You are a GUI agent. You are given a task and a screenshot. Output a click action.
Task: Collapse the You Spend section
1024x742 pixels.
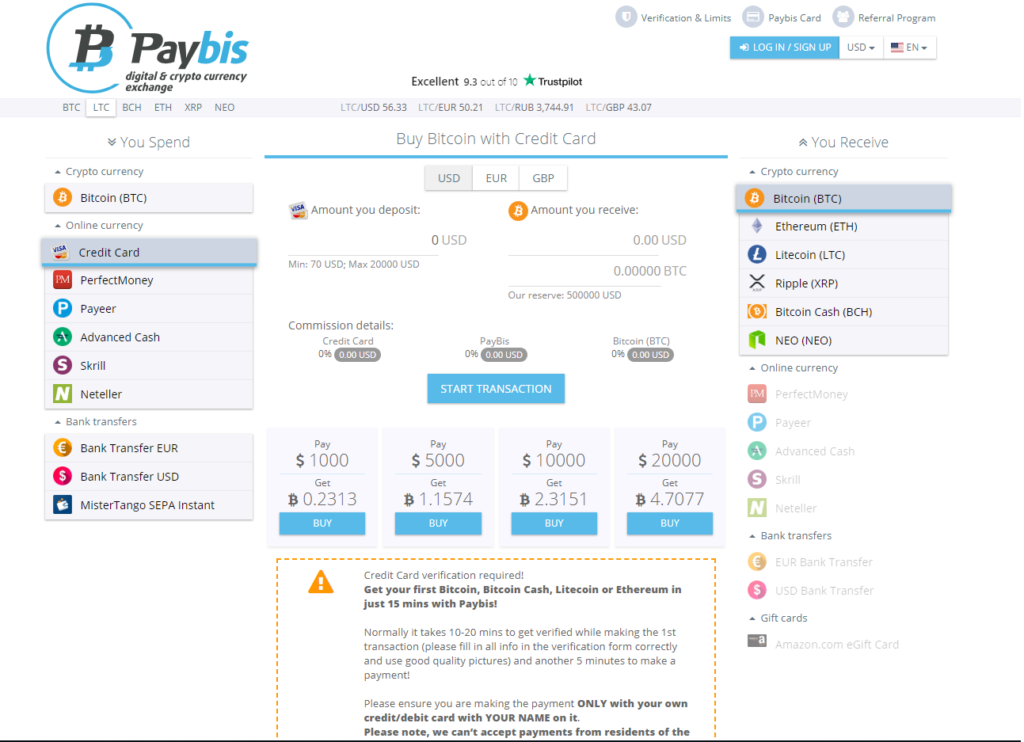click(113, 142)
